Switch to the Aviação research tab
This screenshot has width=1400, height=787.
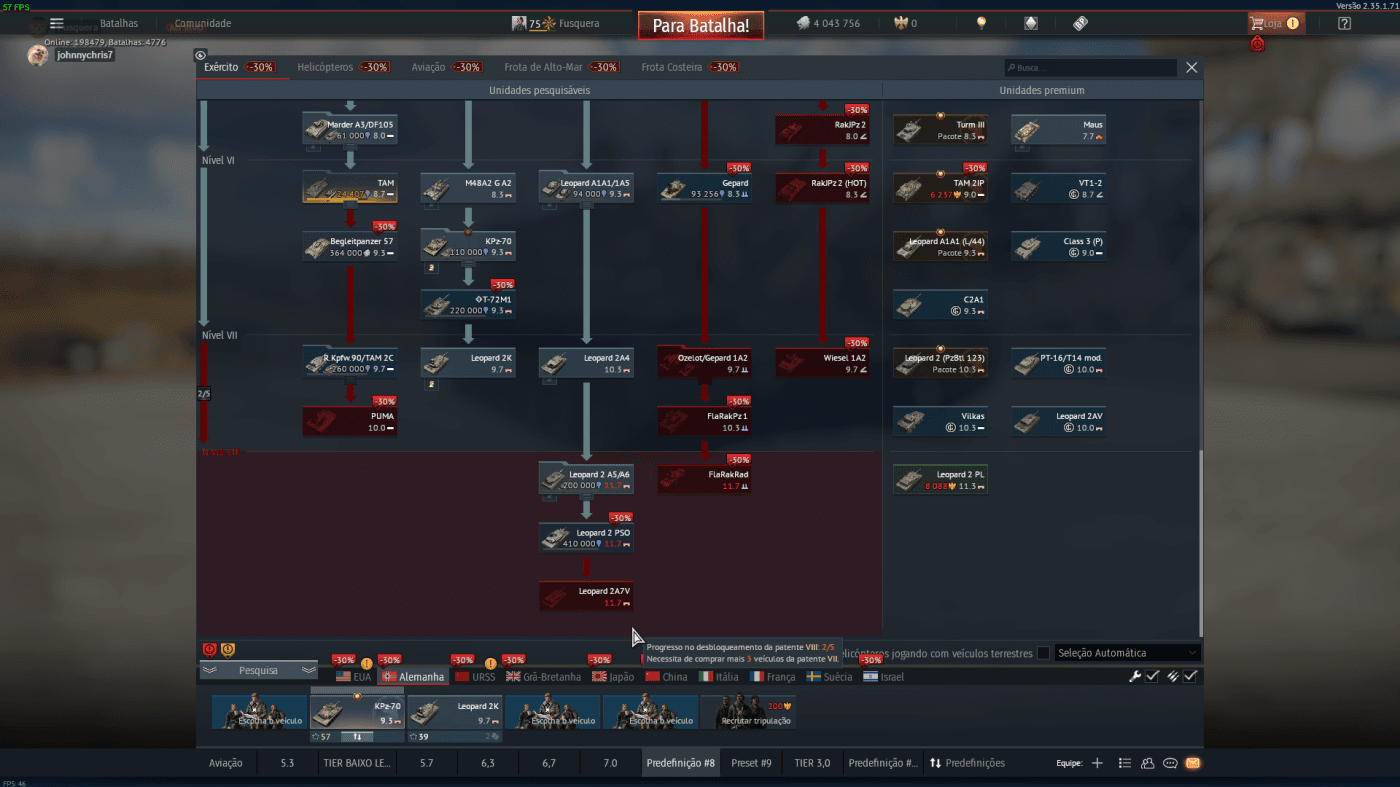click(x=447, y=67)
